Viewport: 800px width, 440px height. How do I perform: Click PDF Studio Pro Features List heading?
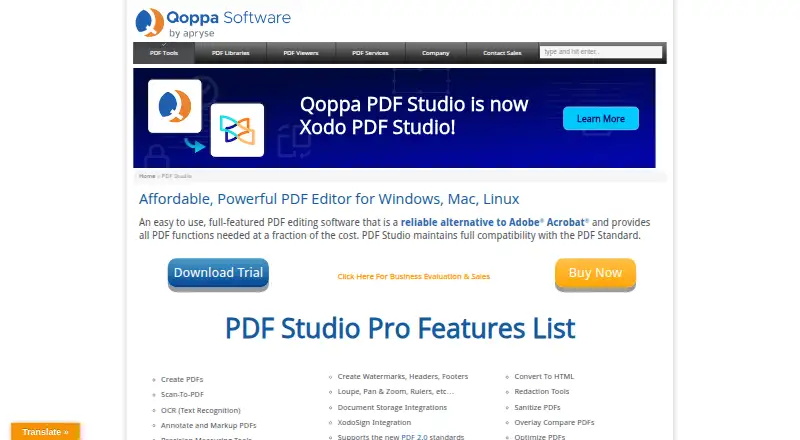pyautogui.click(x=400, y=328)
